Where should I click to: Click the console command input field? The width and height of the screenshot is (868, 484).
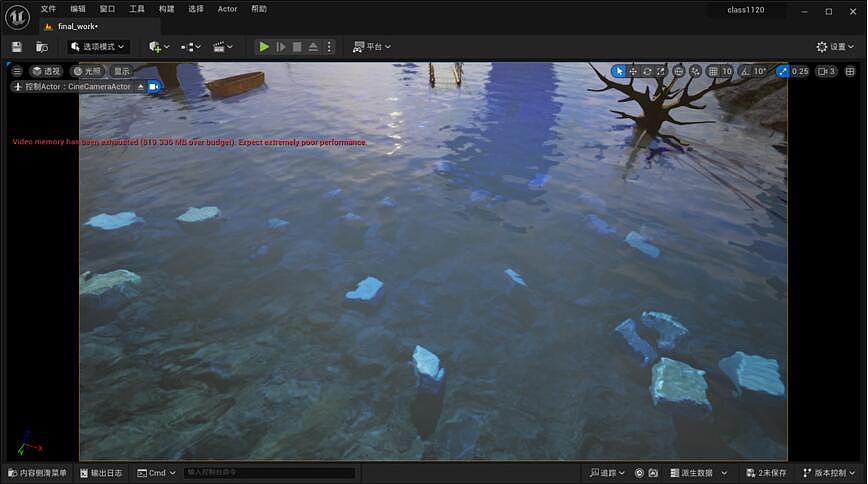269,473
